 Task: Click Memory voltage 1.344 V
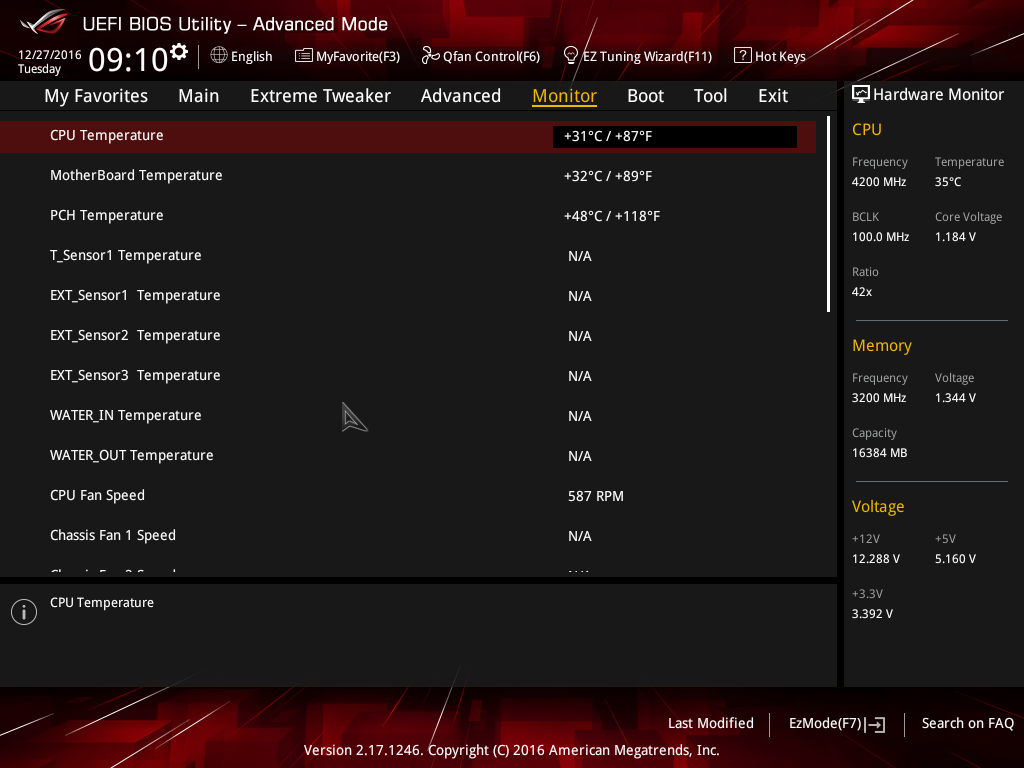click(x=955, y=398)
